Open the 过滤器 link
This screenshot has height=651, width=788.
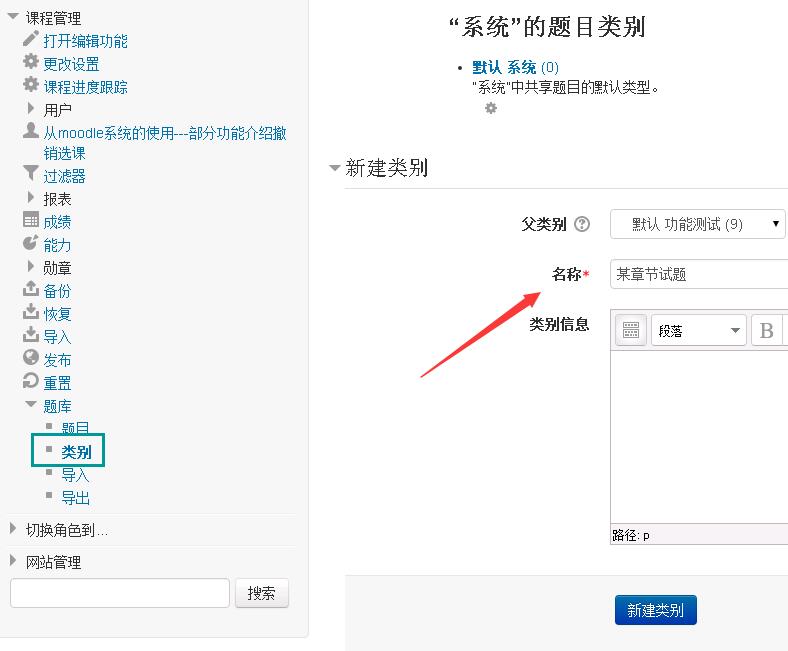(64, 176)
